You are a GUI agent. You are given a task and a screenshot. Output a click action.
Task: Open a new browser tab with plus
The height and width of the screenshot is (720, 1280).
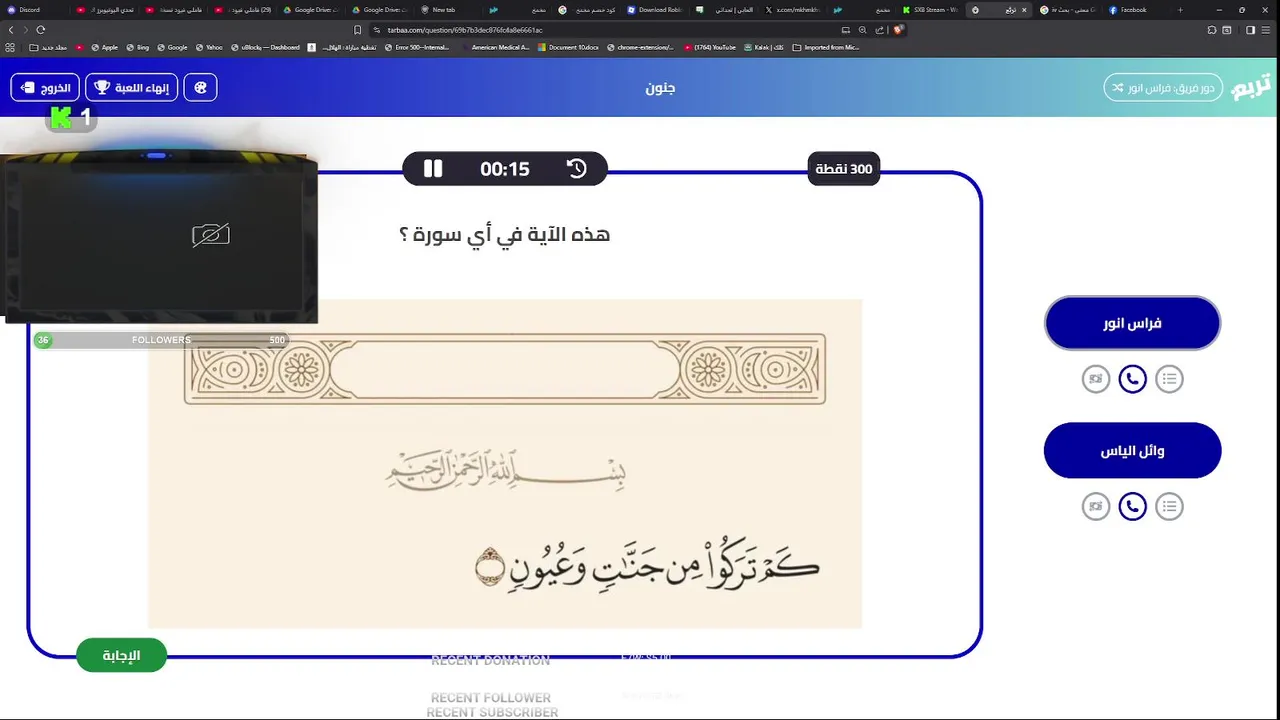[x=1180, y=10]
